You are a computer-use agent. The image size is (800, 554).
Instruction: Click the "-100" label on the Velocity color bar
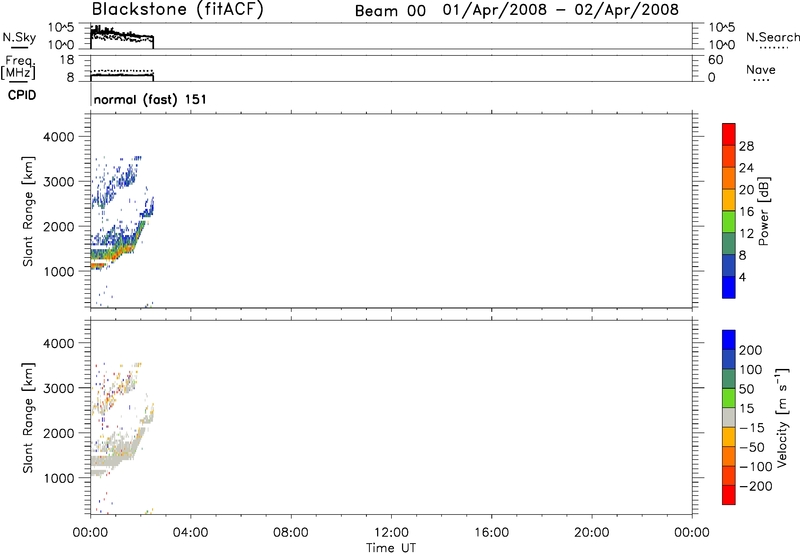(756, 467)
